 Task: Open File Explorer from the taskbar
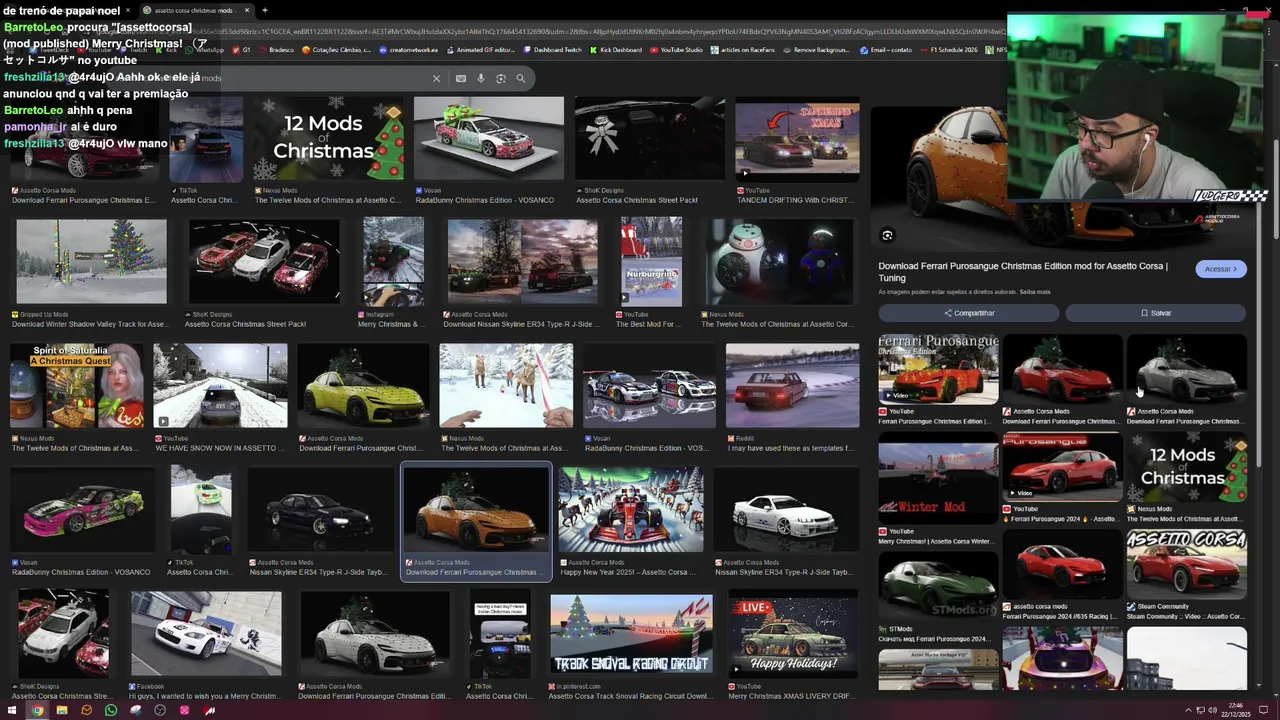tap(62, 710)
